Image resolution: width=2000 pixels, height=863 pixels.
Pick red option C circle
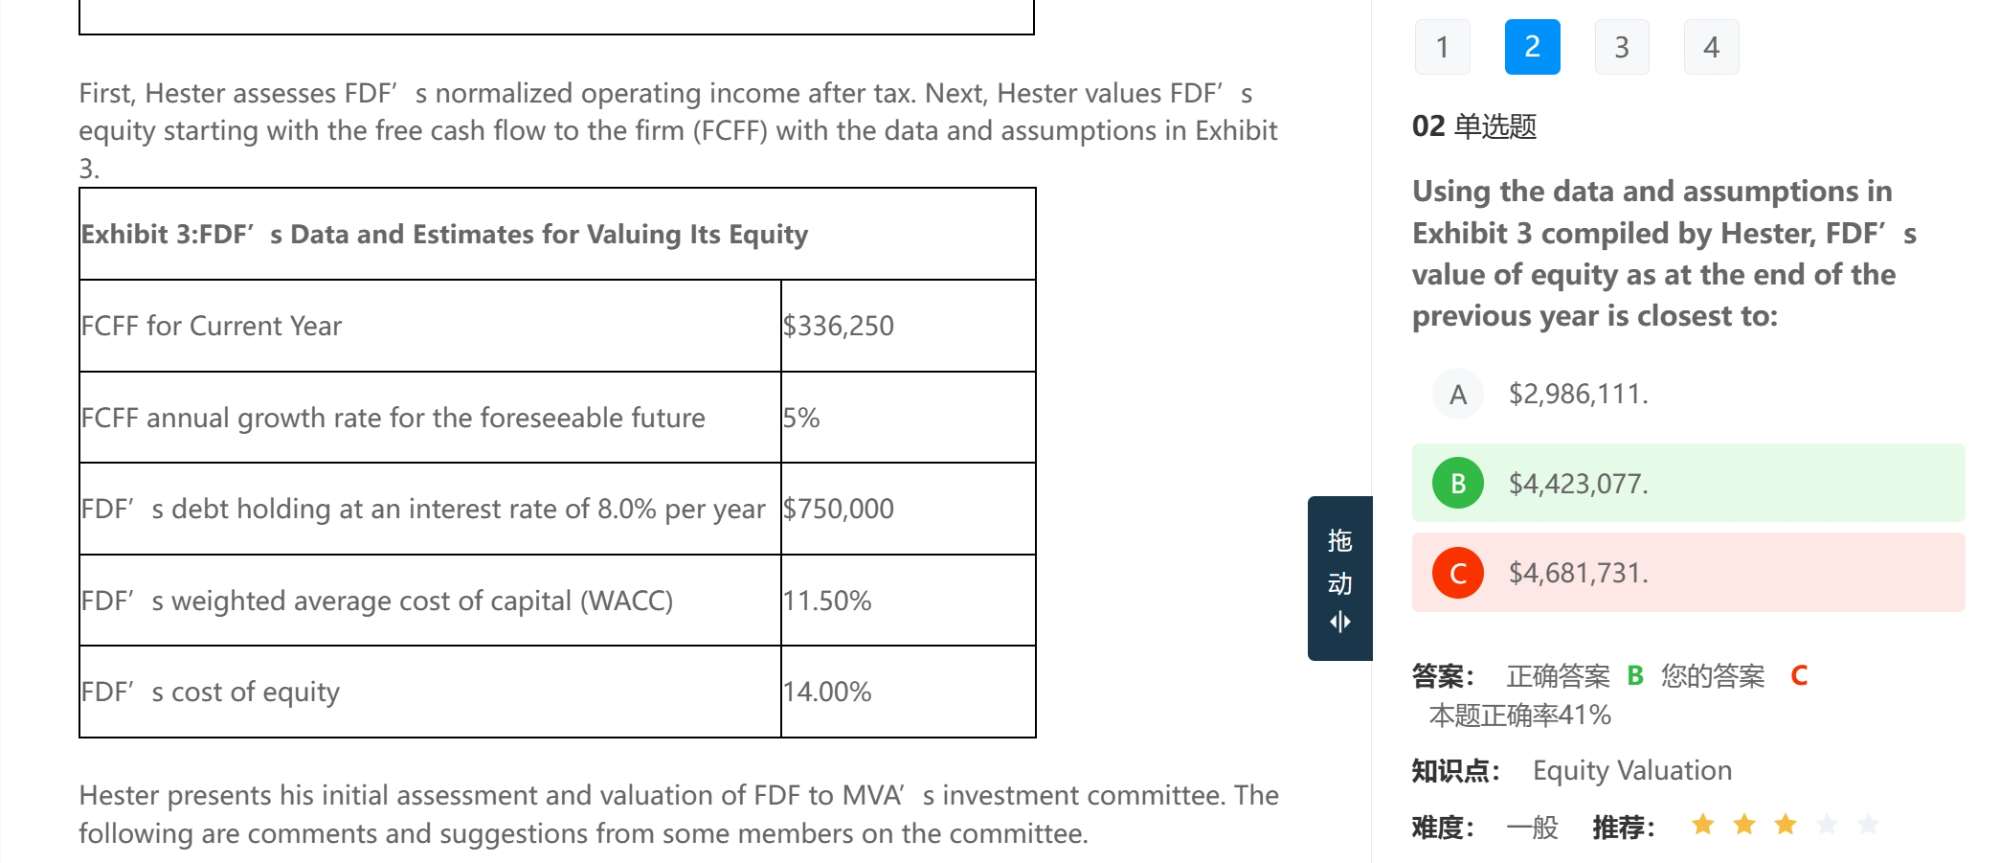point(1458,573)
